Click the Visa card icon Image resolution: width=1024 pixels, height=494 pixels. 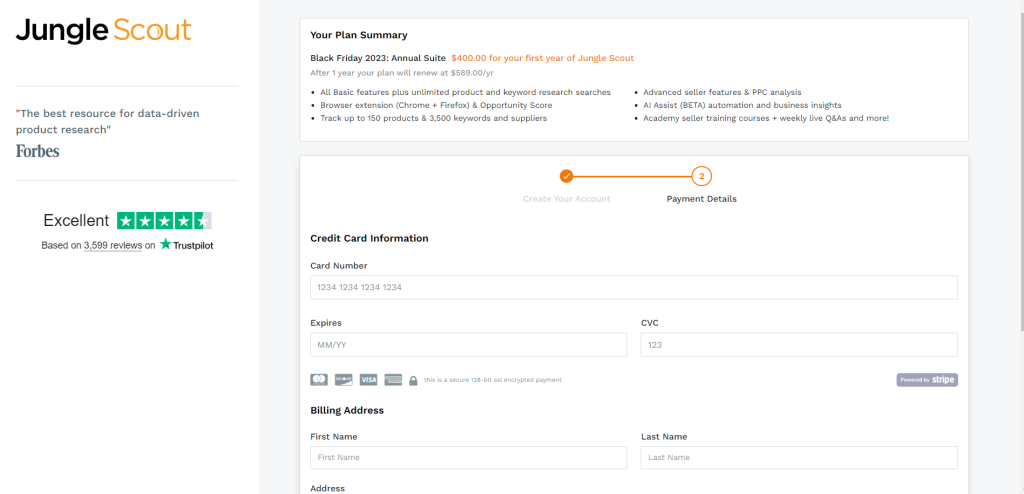(x=368, y=380)
